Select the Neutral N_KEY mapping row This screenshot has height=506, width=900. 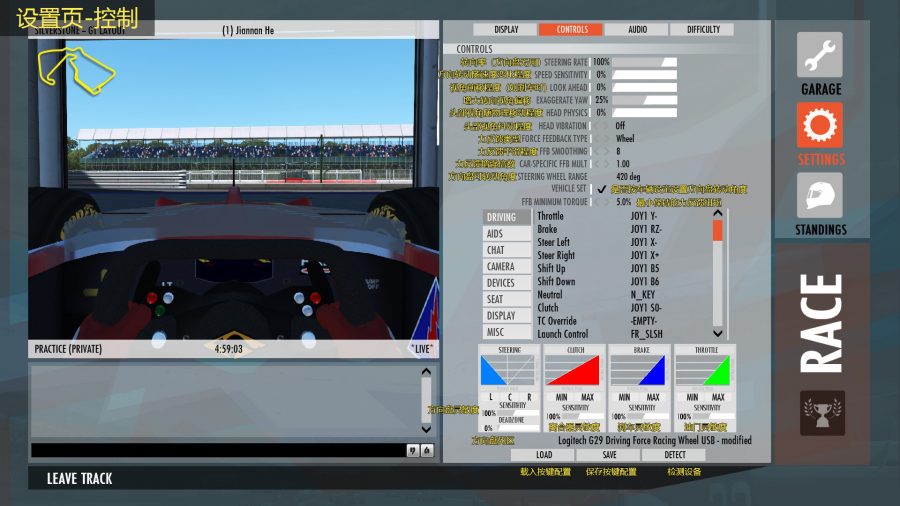622,295
